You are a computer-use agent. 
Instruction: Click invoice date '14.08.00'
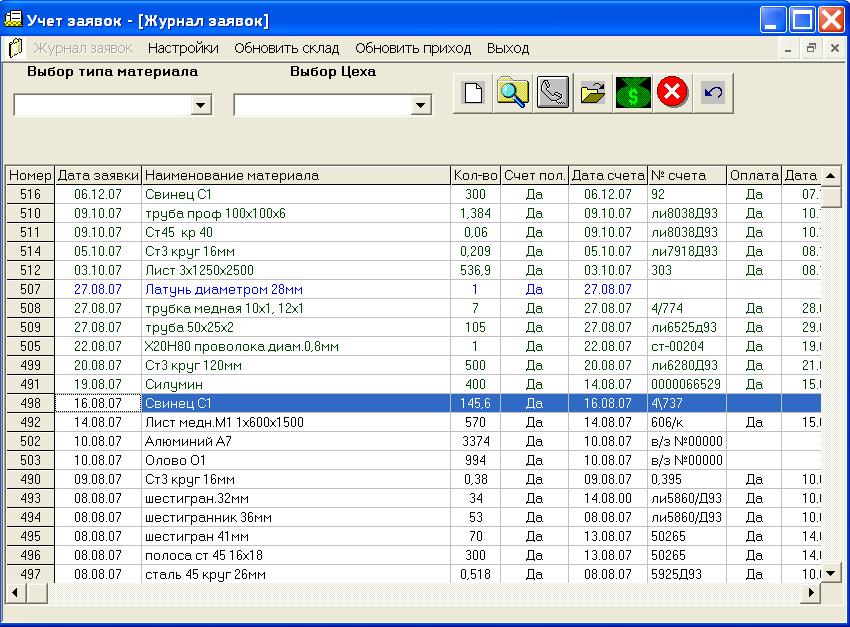[x=608, y=498]
